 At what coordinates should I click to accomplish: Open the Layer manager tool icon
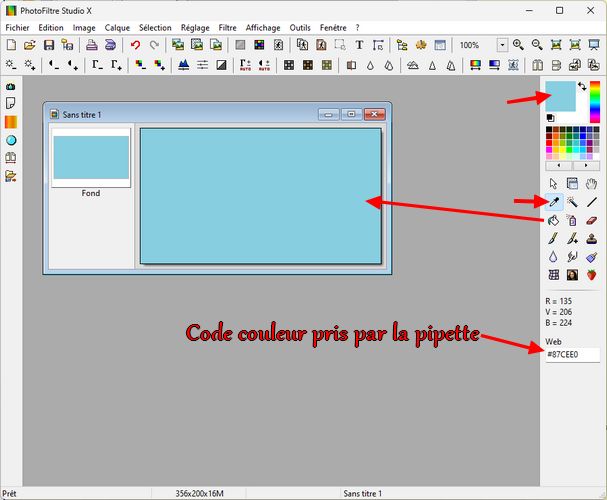point(572,183)
